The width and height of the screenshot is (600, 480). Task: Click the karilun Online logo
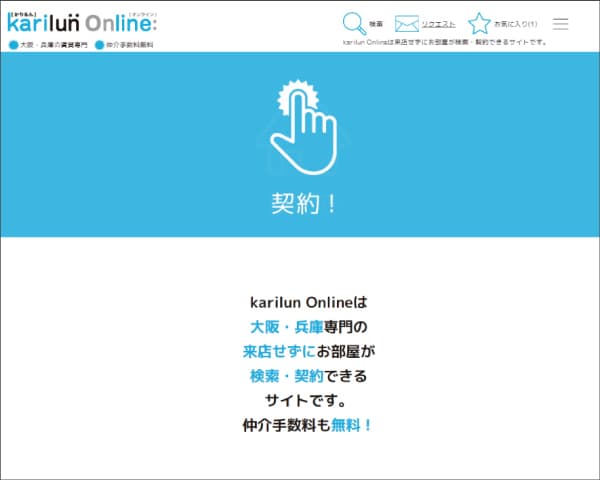coord(82,23)
